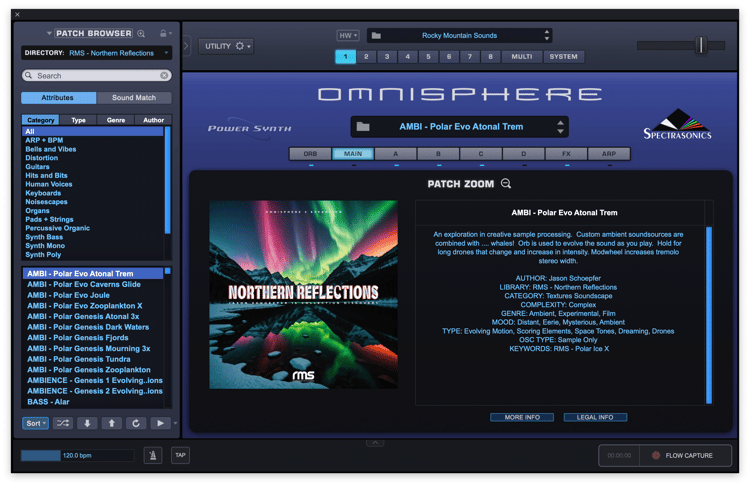Click the Patch Browser lock icon
The width and height of the screenshot is (750, 486).
(x=163, y=33)
